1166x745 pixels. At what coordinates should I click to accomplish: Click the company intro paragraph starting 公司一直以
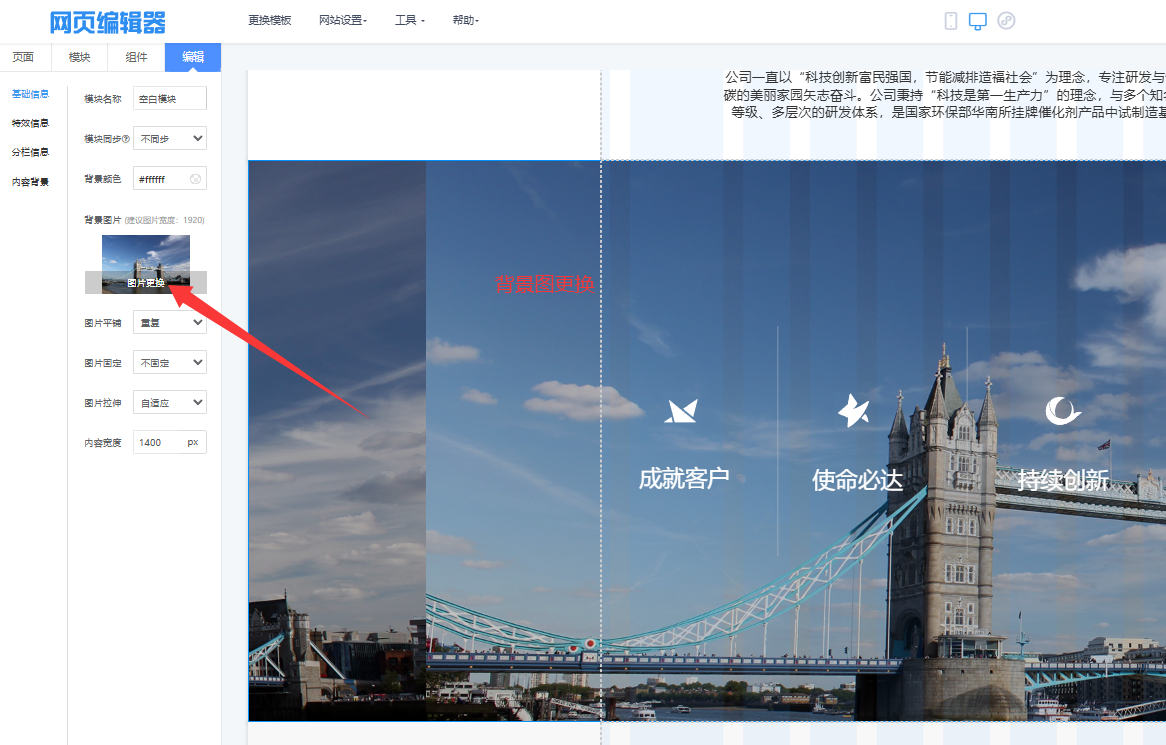[944, 94]
